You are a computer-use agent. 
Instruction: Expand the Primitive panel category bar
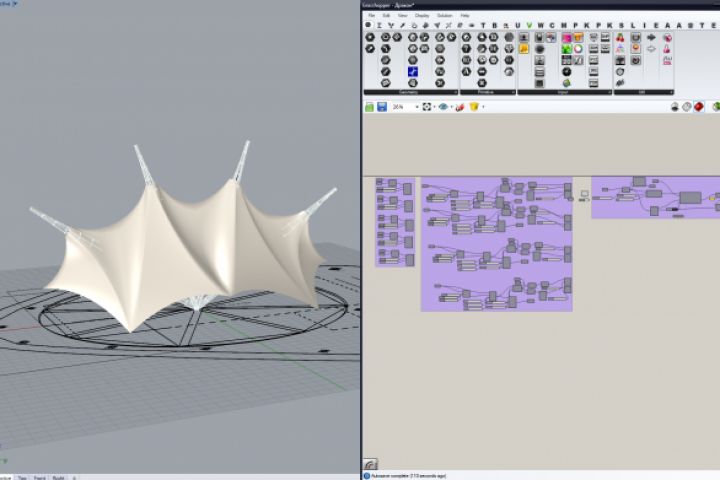pos(488,92)
